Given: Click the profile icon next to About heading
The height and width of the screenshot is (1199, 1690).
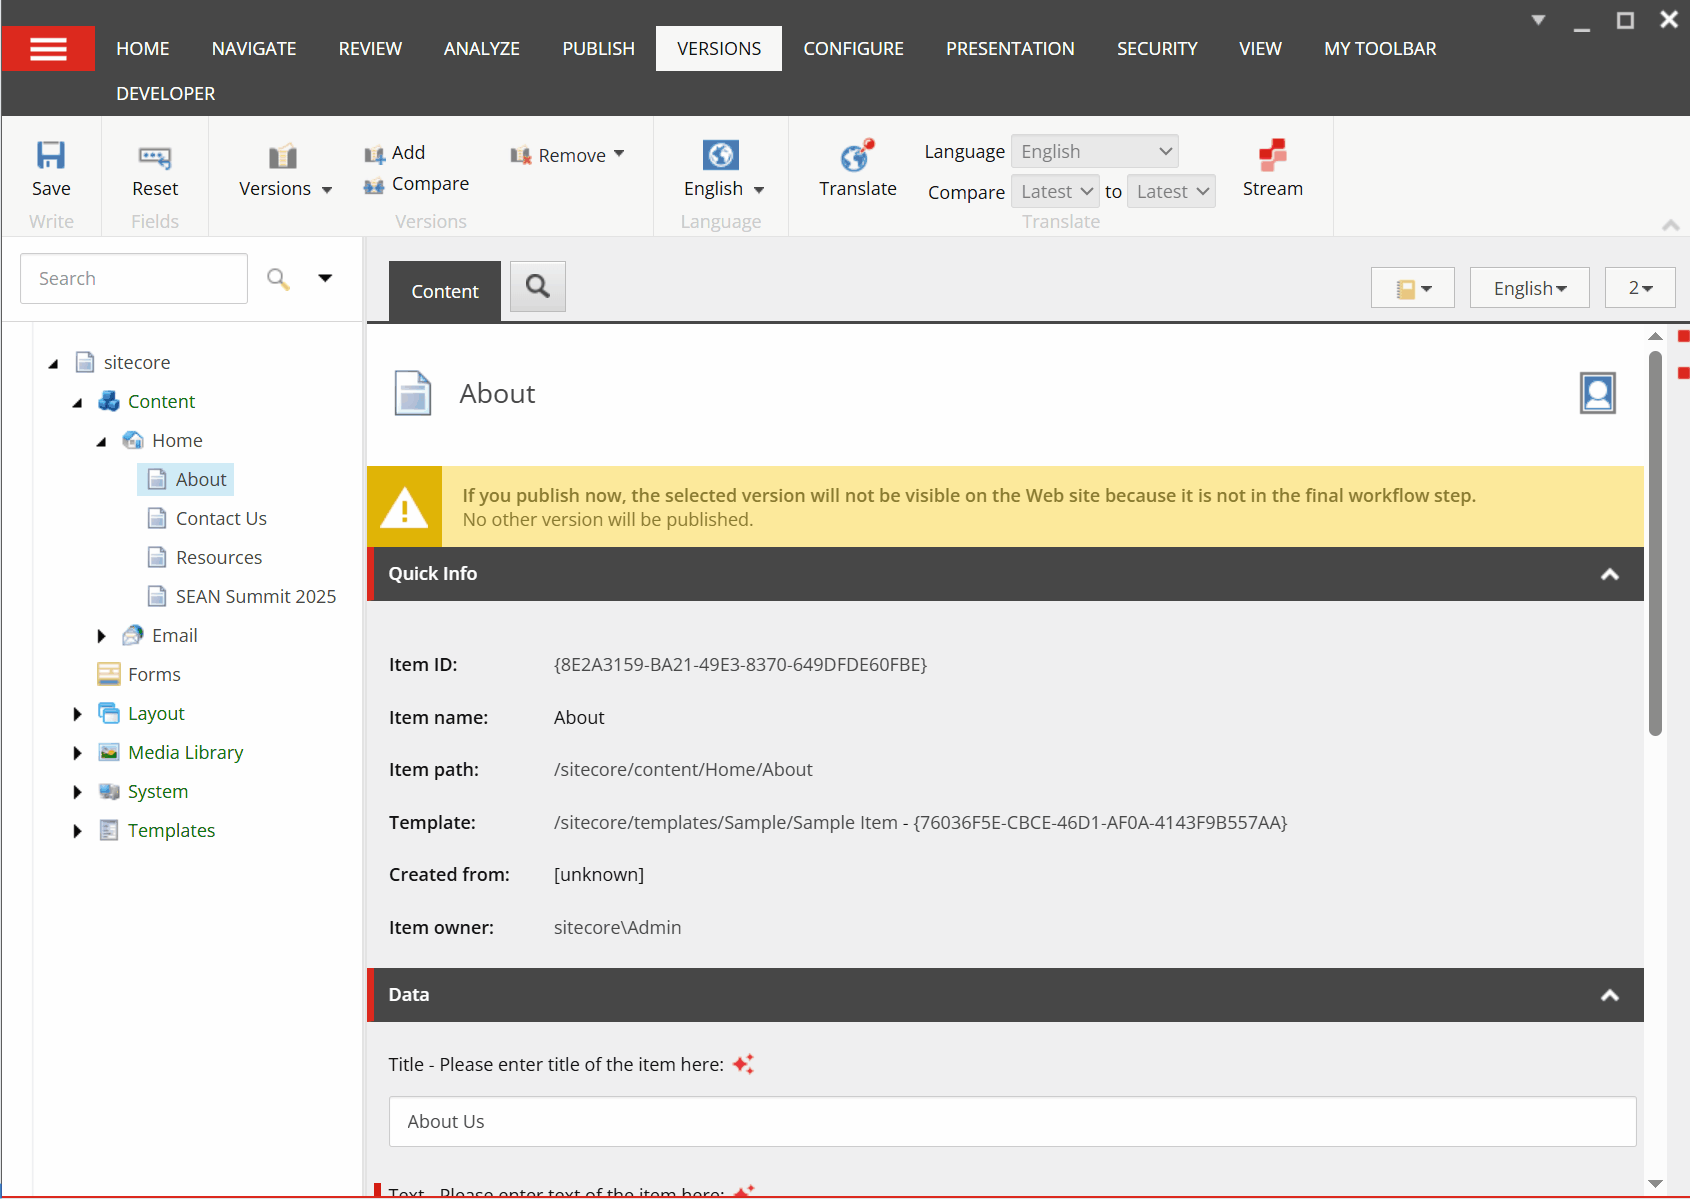Looking at the screenshot, I should pyautogui.click(x=1597, y=393).
